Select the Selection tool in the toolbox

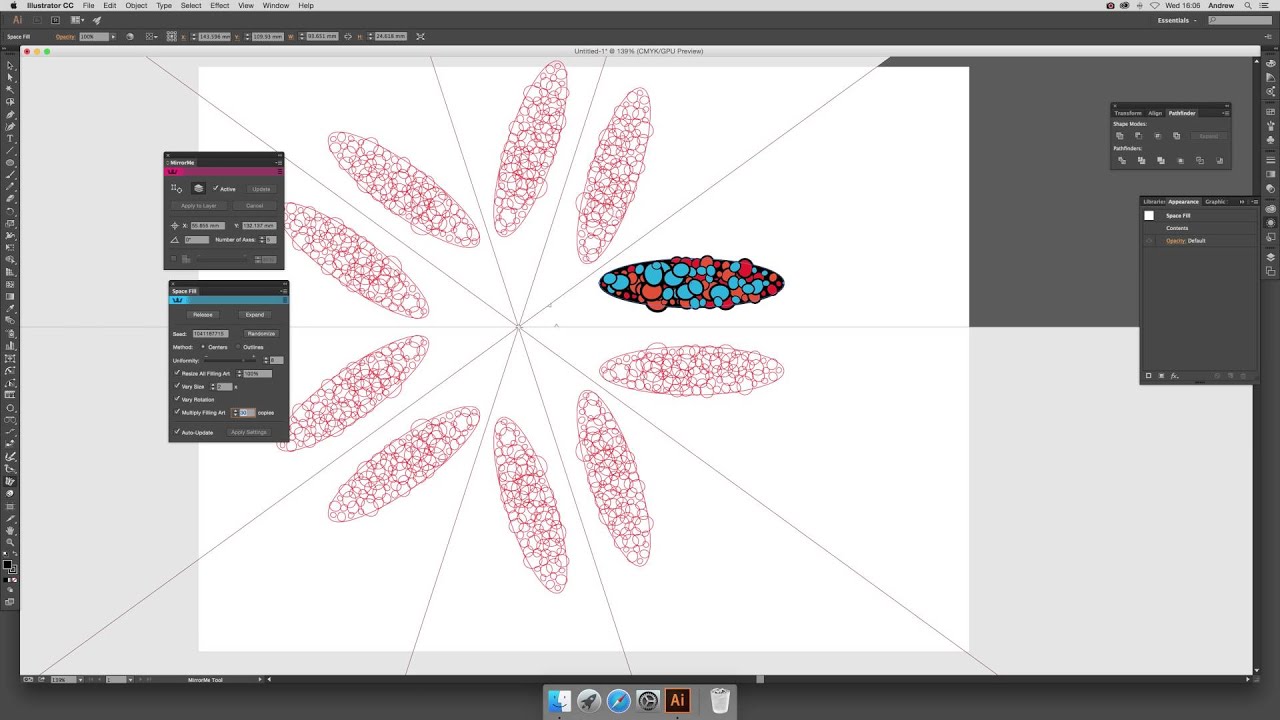click(x=10, y=65)
